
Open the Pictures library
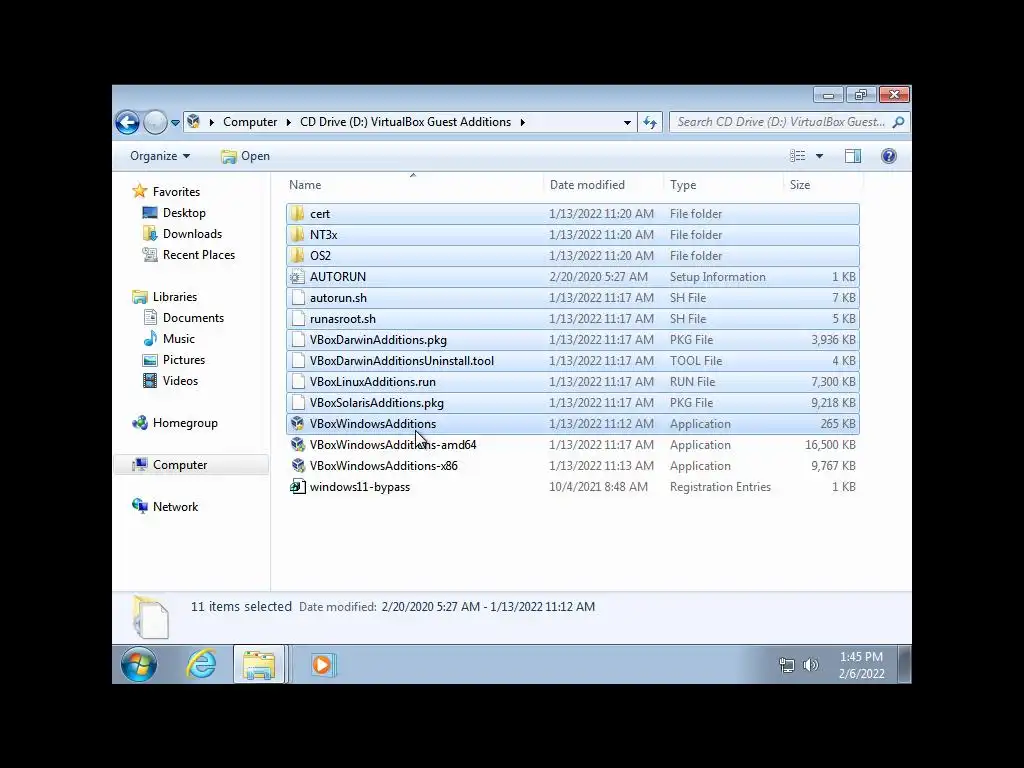tap(184, 360)
